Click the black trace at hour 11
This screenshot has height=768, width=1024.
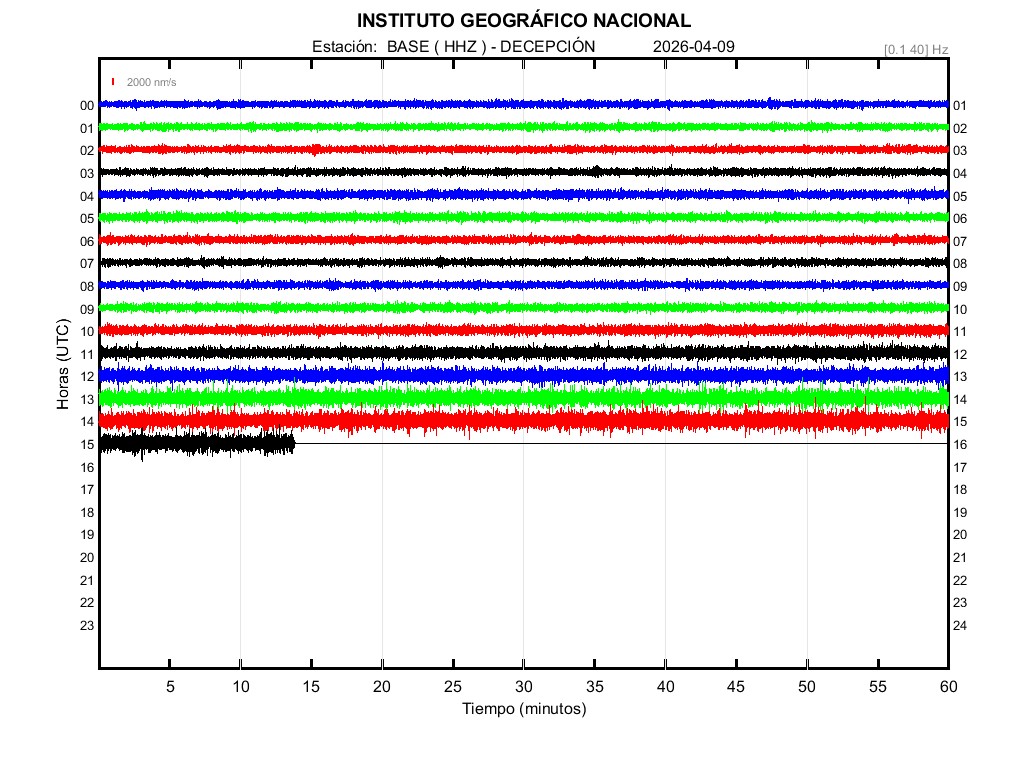click(523, 352)
